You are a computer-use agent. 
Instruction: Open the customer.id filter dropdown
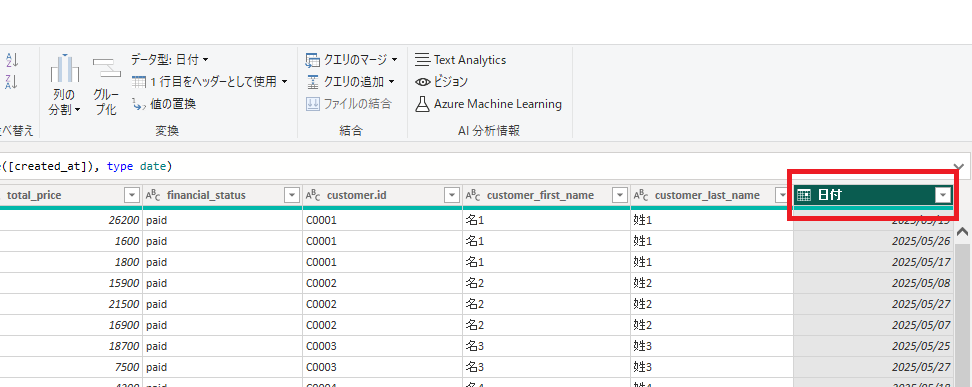point(452,195)
